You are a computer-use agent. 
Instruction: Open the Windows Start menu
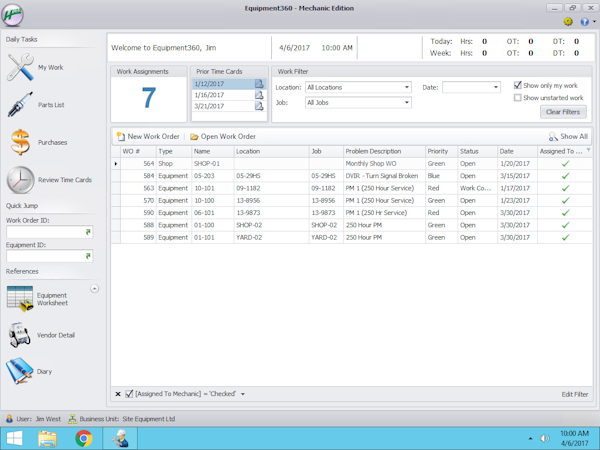15,439
